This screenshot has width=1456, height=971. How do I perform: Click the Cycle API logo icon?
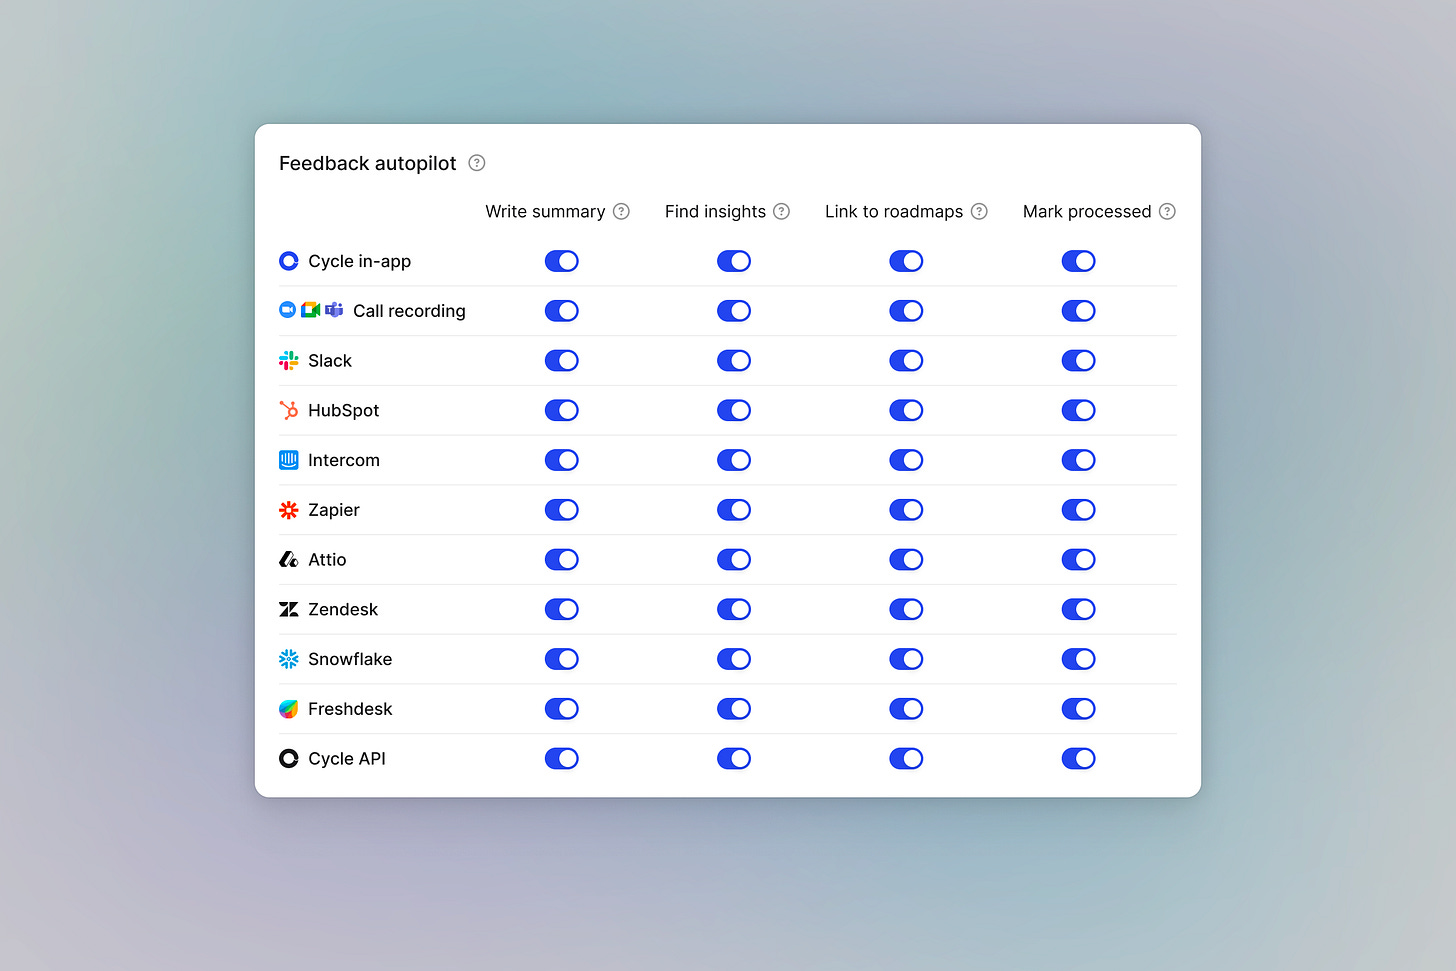pos(289,759)
